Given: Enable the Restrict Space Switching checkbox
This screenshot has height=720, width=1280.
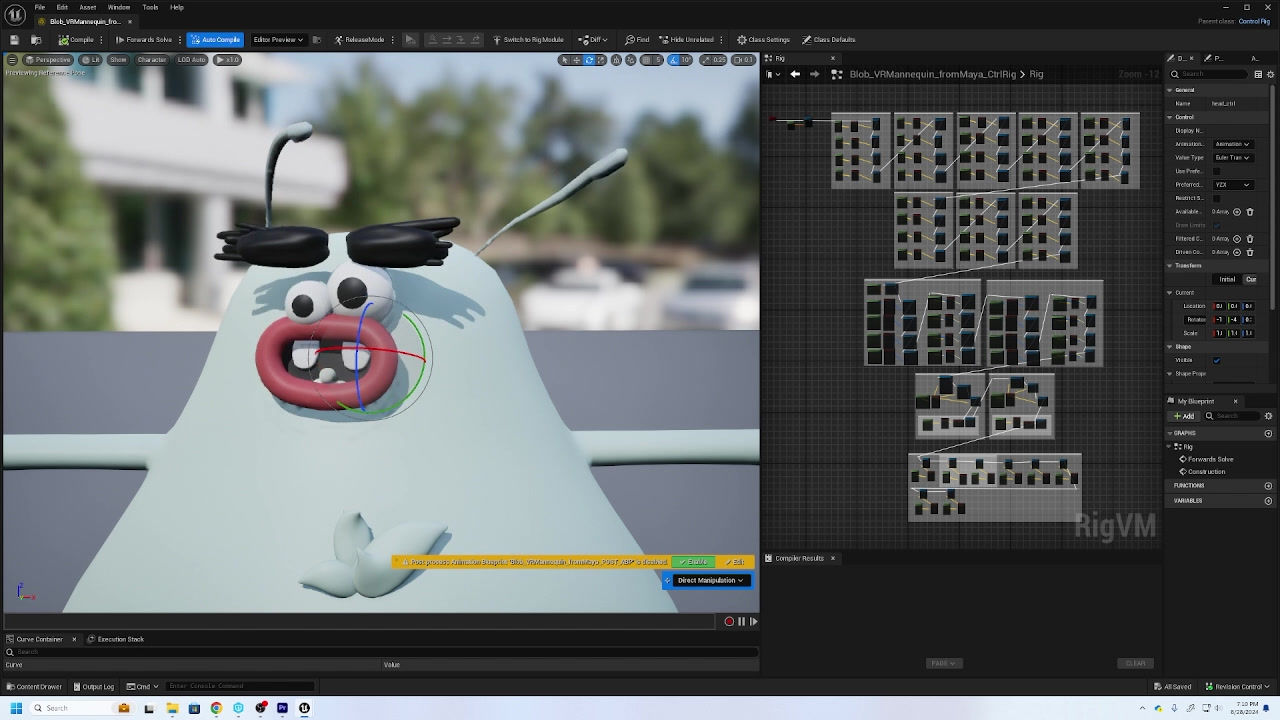Looking at the screenshot, I should coord(1216,198).
